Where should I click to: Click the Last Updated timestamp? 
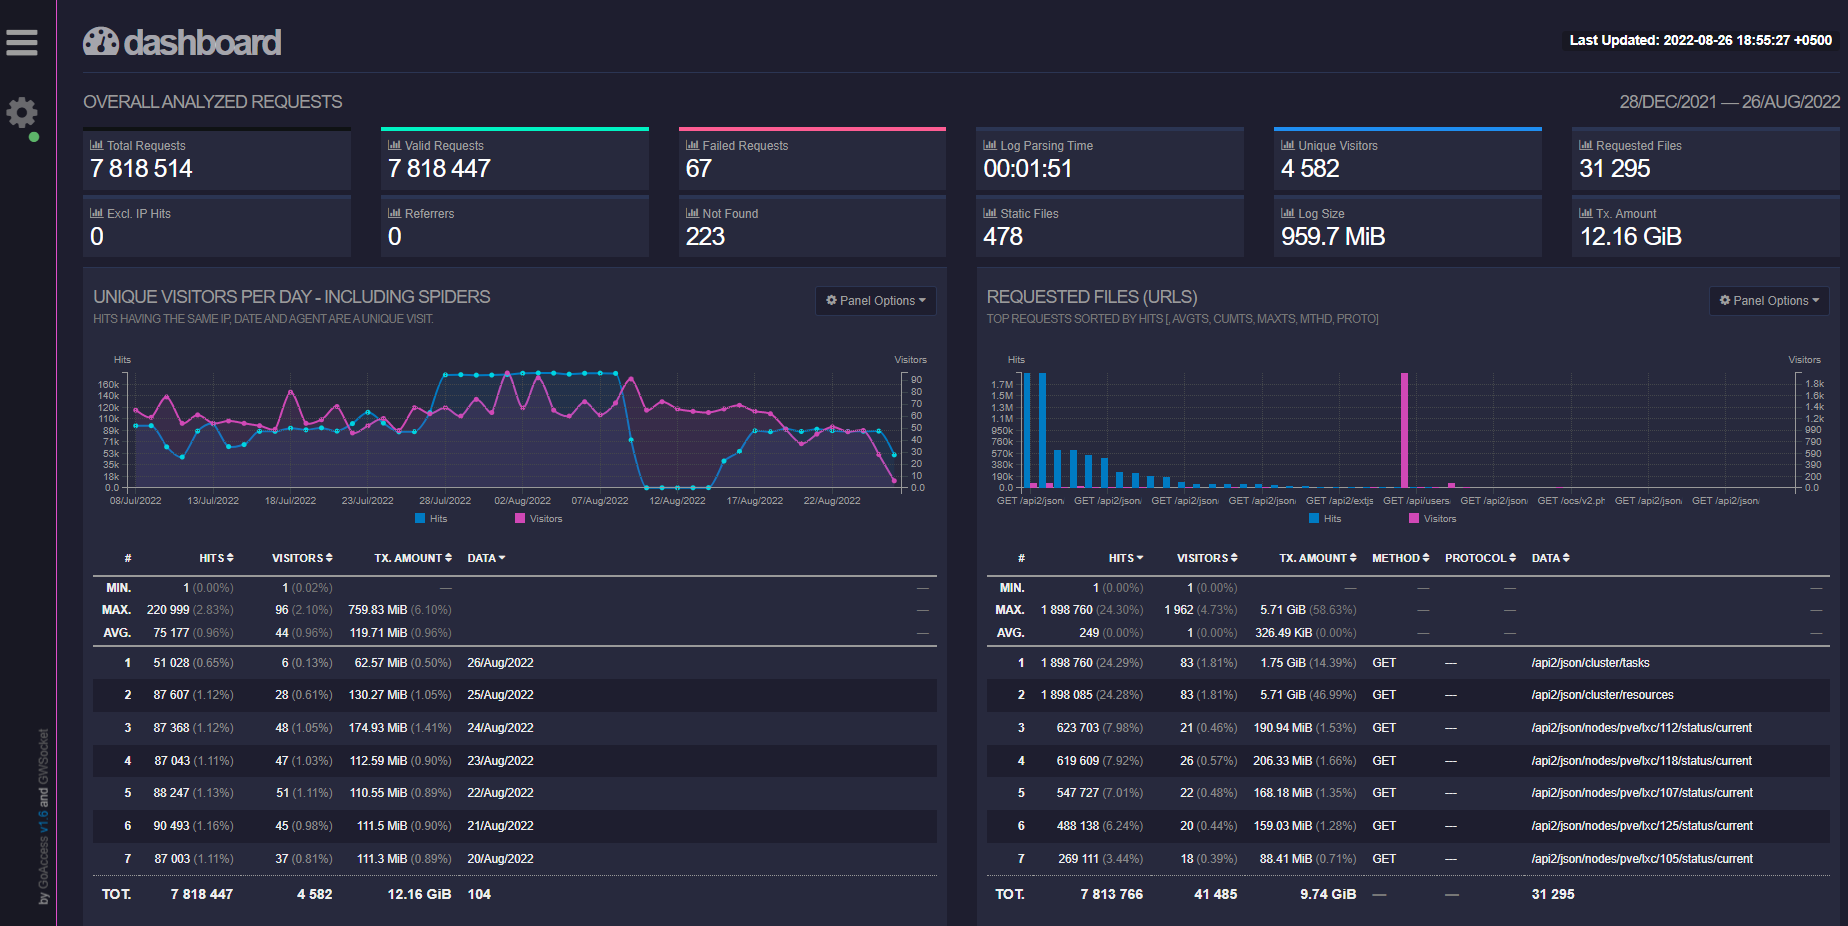coord(1700,41)
